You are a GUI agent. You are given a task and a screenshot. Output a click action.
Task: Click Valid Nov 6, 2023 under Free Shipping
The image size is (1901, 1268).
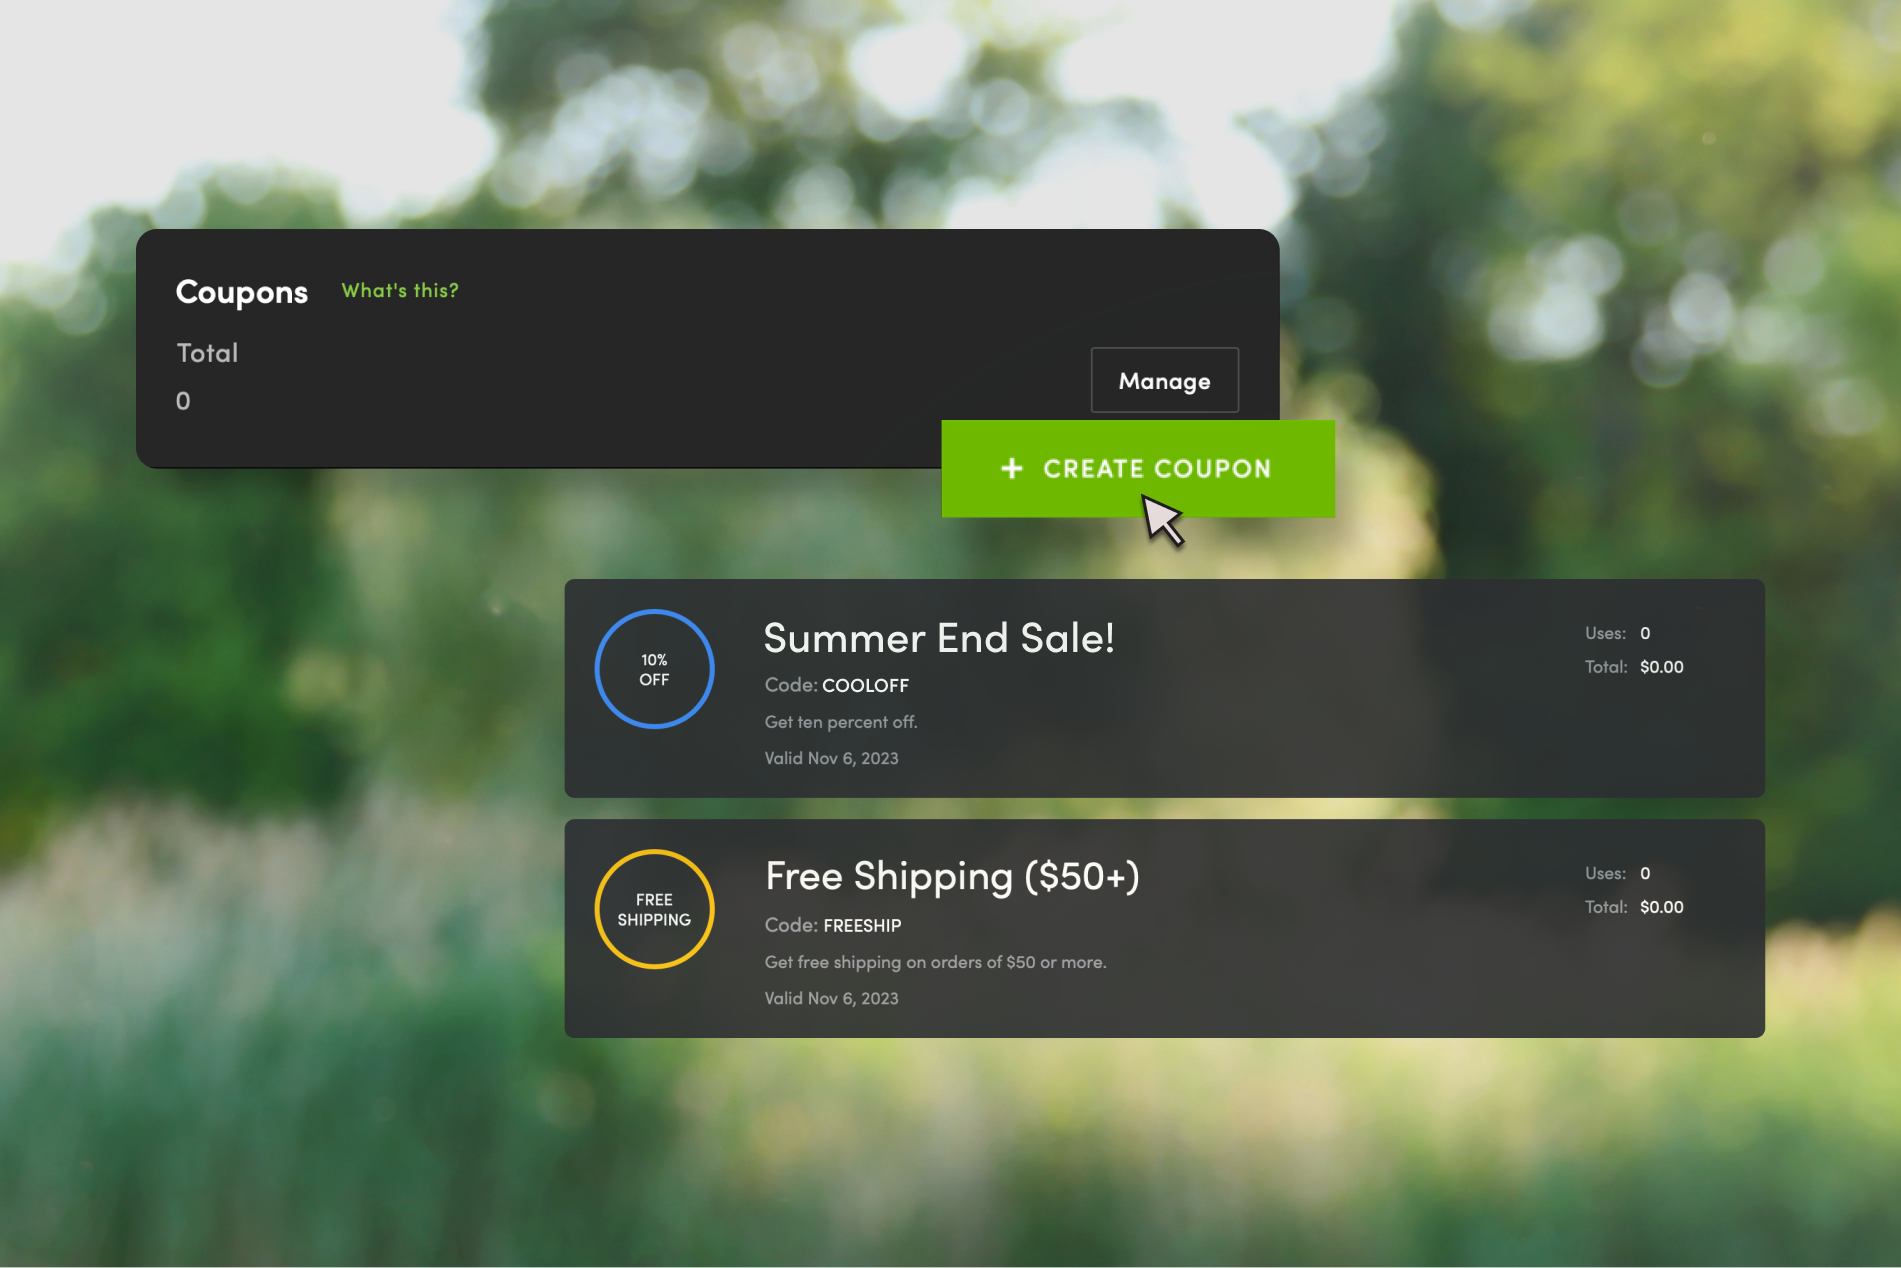pos(831,998)
